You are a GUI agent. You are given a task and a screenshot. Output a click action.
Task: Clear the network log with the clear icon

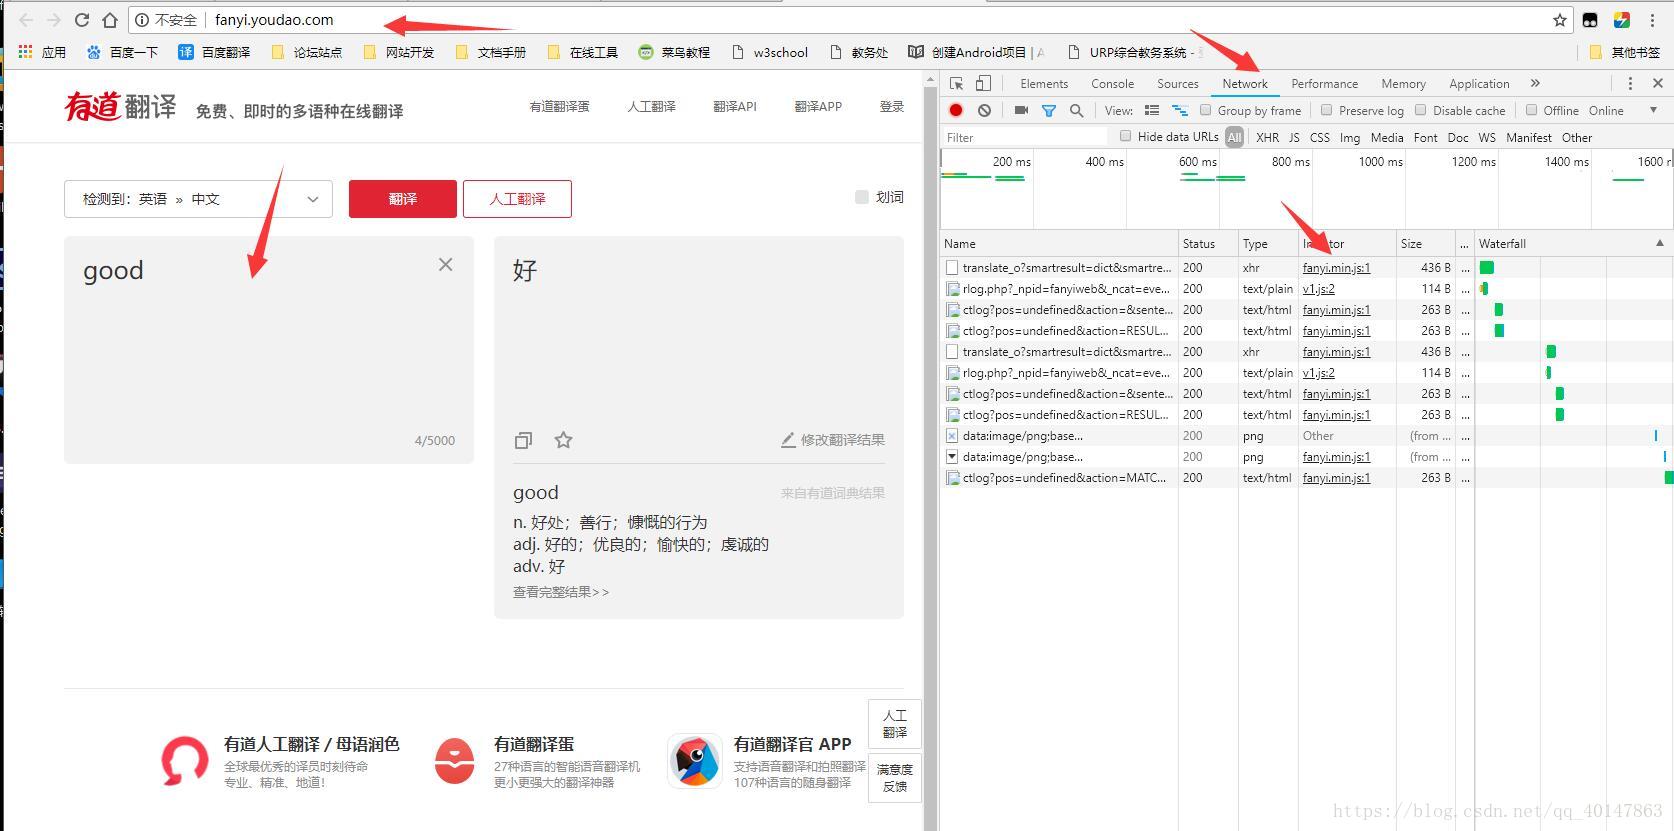click(984, 110)
